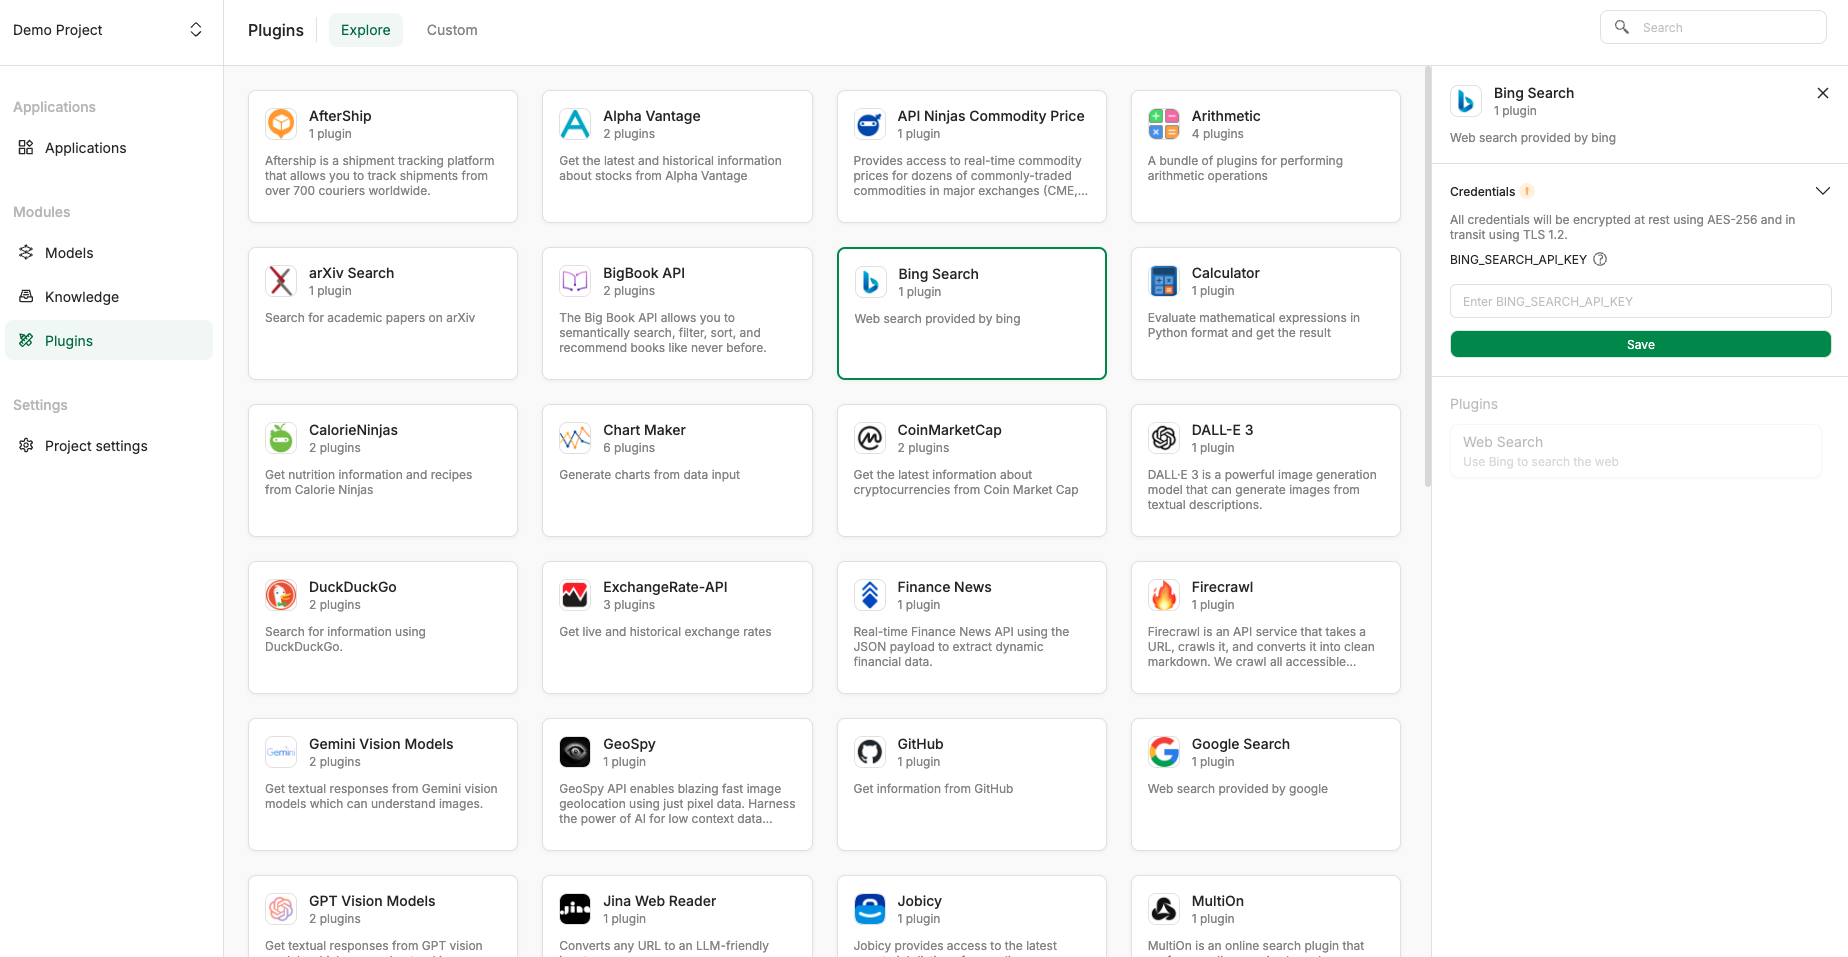Click the API Ninjas Commodity Price icon
This screenshot has height=957, width=1848.
pyautogui.click(x=869, y=124)
